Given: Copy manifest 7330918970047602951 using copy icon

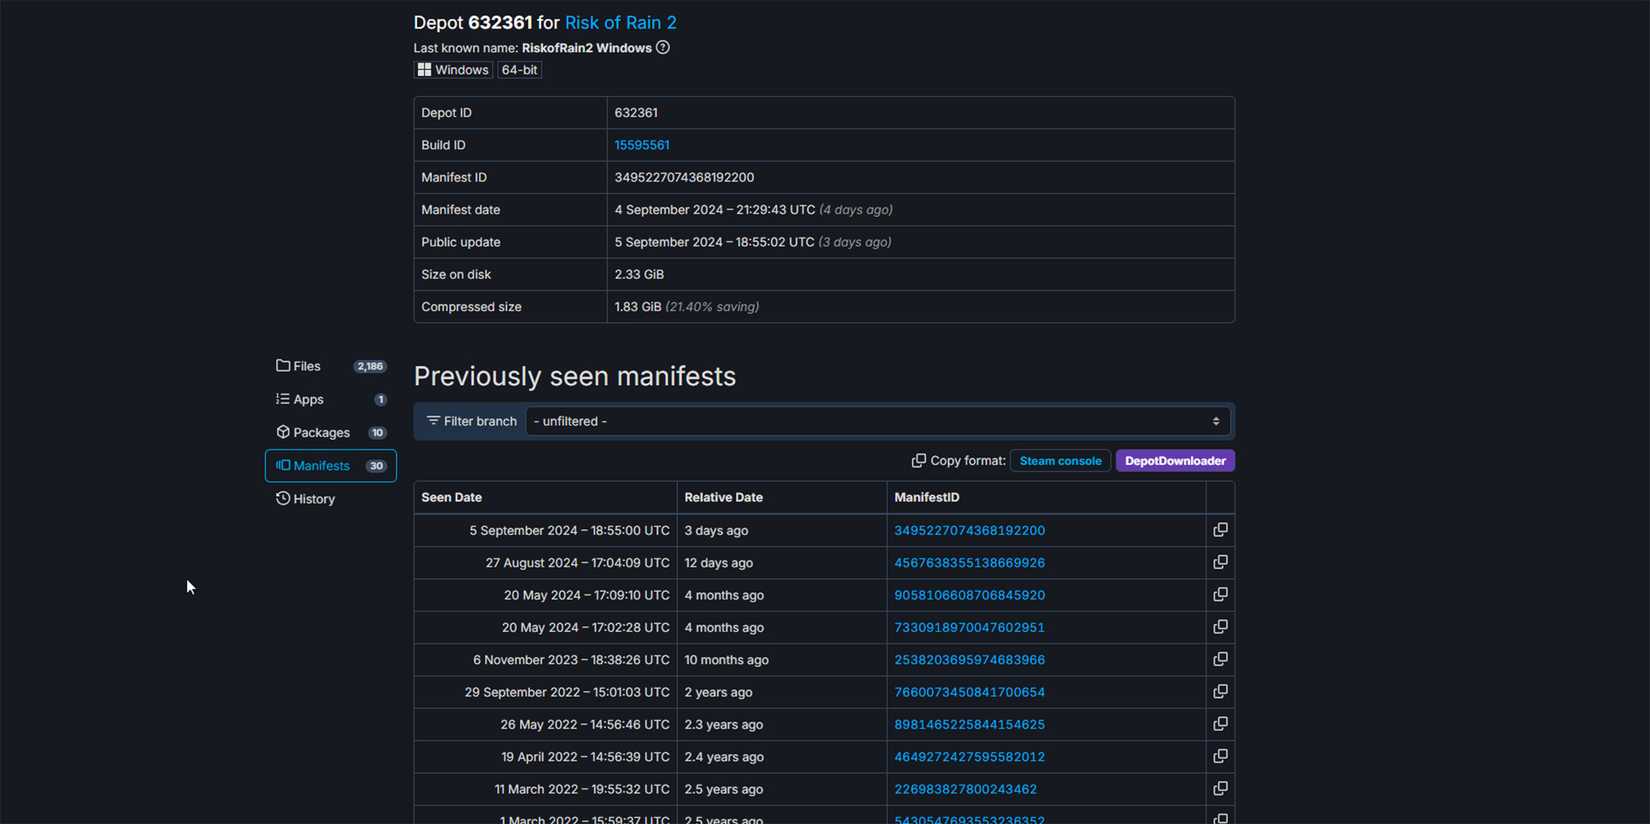Looking at the screenshot, I should (x=1220, y=627).
